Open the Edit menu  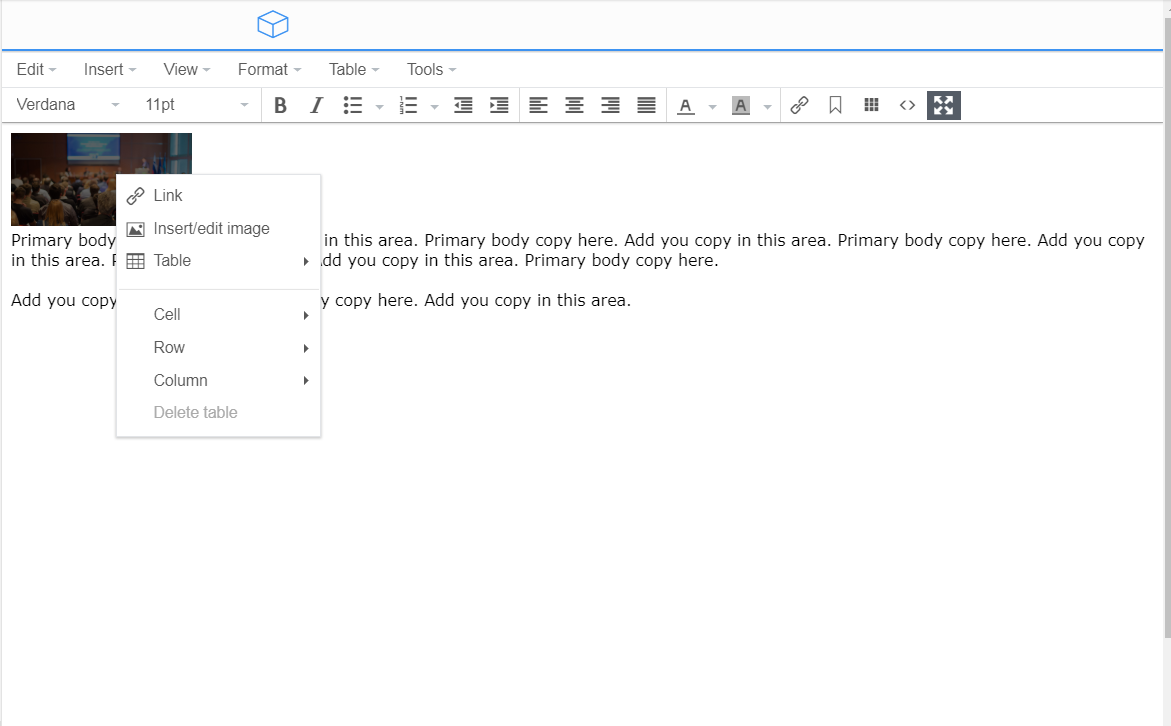tap(36, 69)
